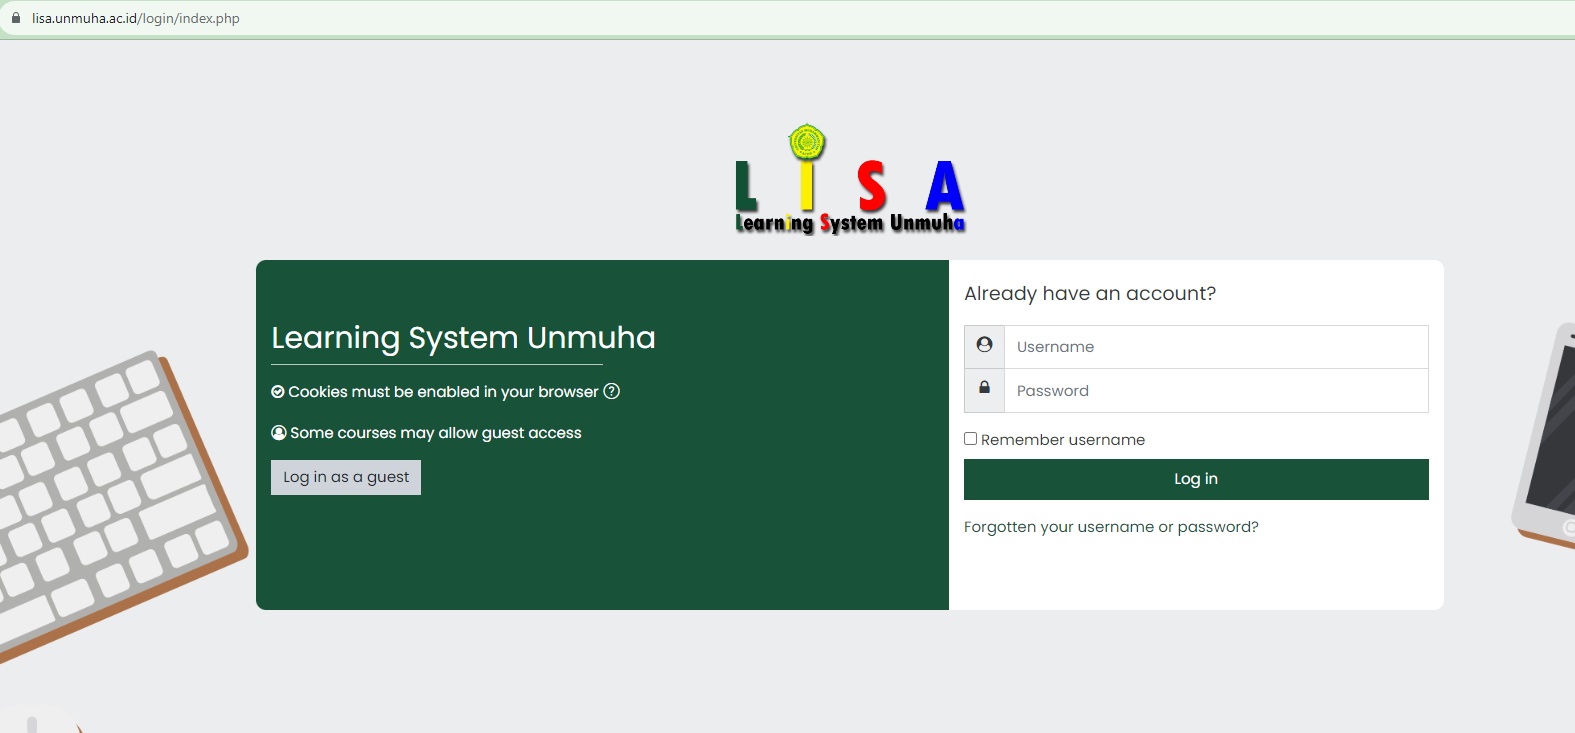This screenshot has width=1575, height=733.
Task: Open Forgotten your username or password link
Action: tap(1111, 527)
